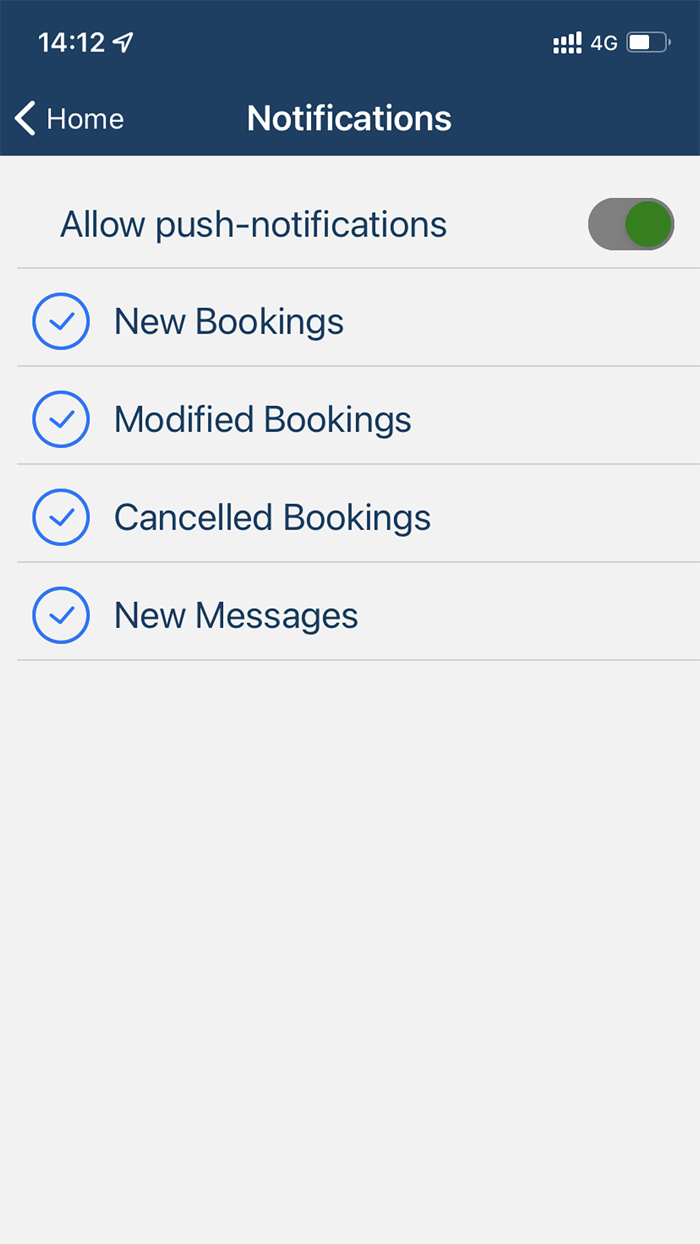Screen dimensions: 700x1244
Task: Uncheck the New Bookings checkmark circle
Action: tap(61, 321)
